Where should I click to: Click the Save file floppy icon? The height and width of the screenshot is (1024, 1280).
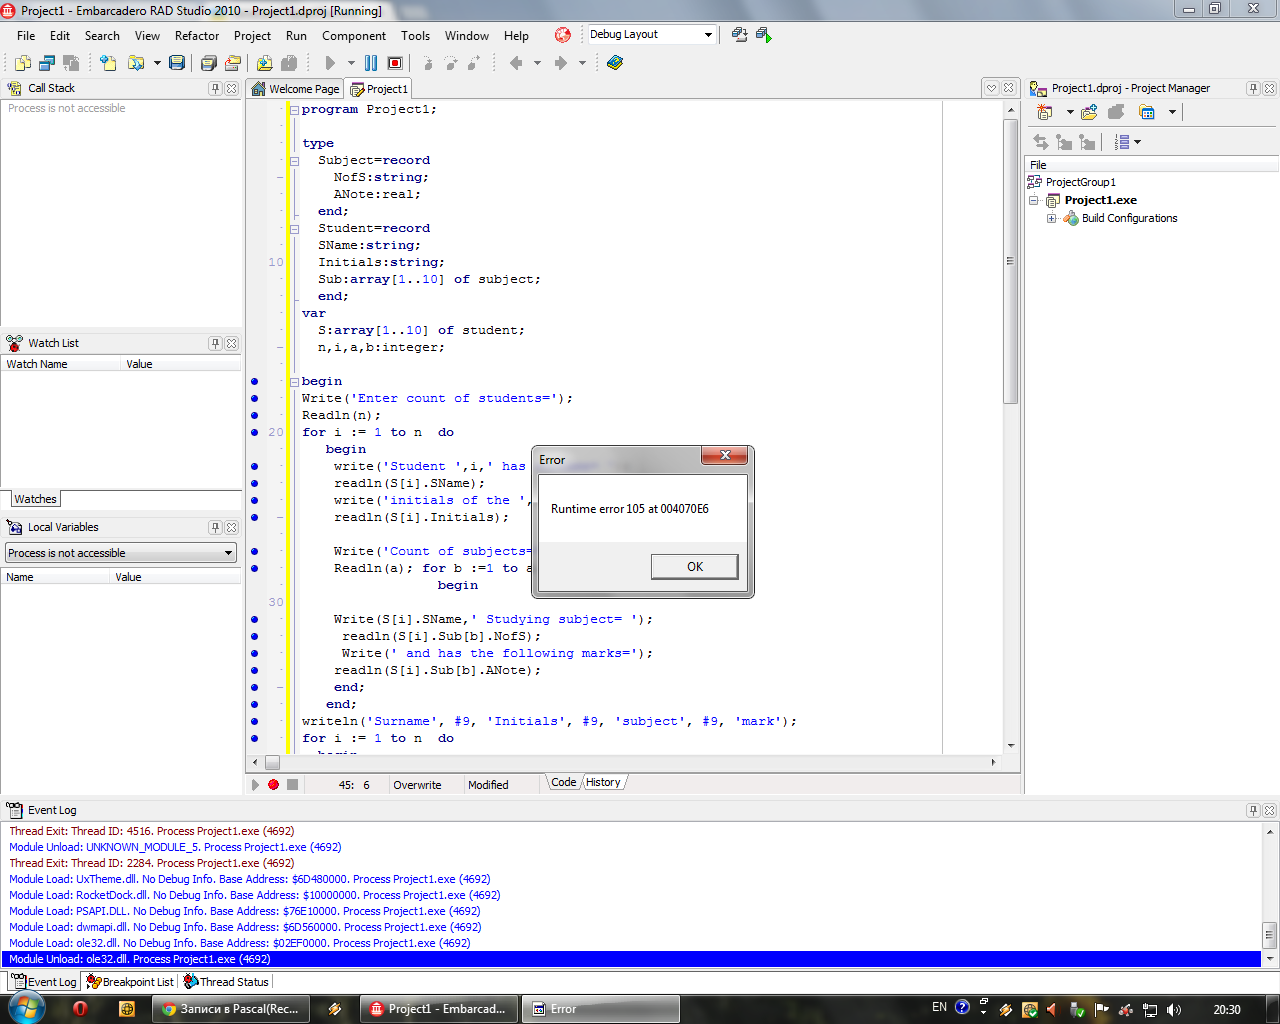[x=177, y=63]
